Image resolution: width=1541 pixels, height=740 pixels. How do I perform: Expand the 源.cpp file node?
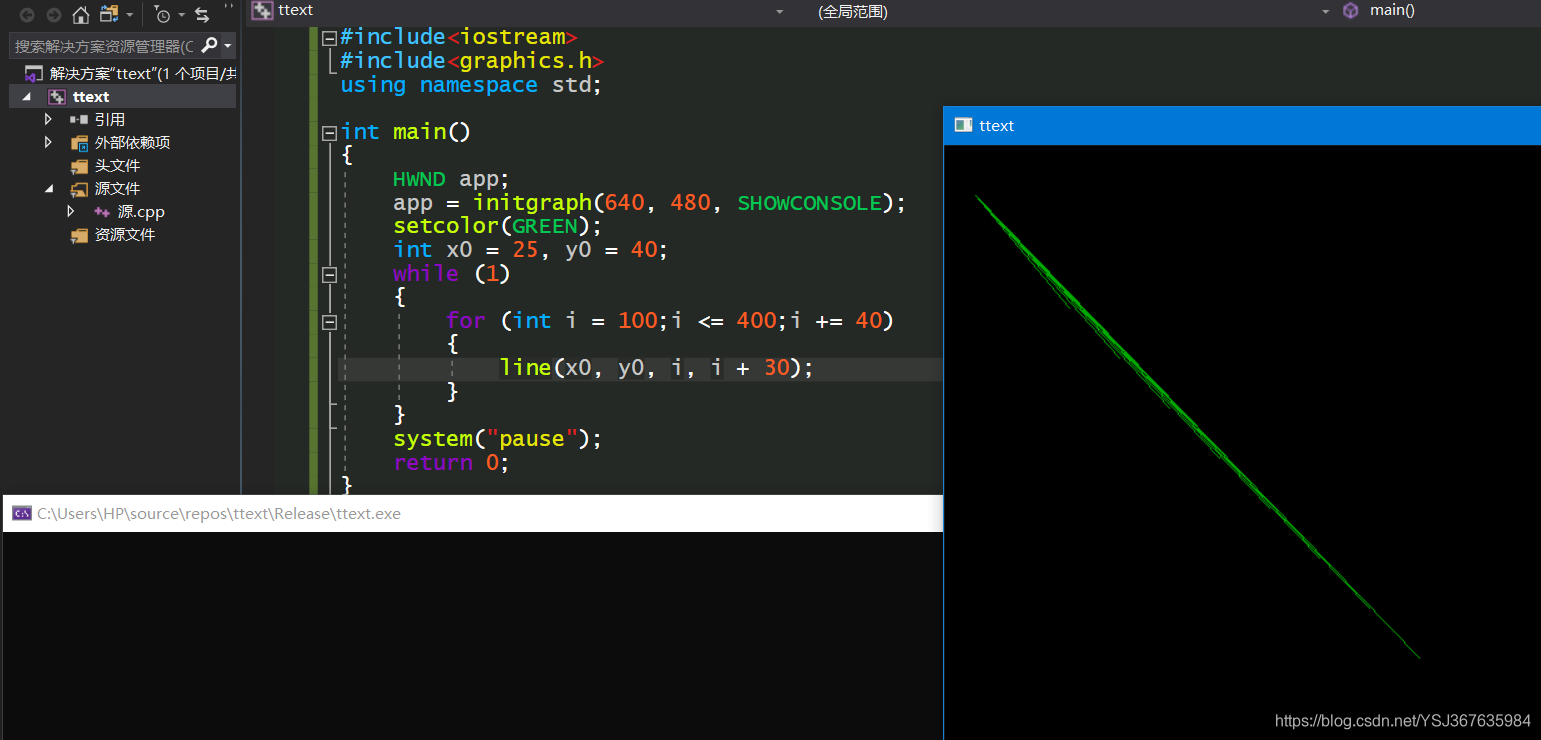click(71, 211)
